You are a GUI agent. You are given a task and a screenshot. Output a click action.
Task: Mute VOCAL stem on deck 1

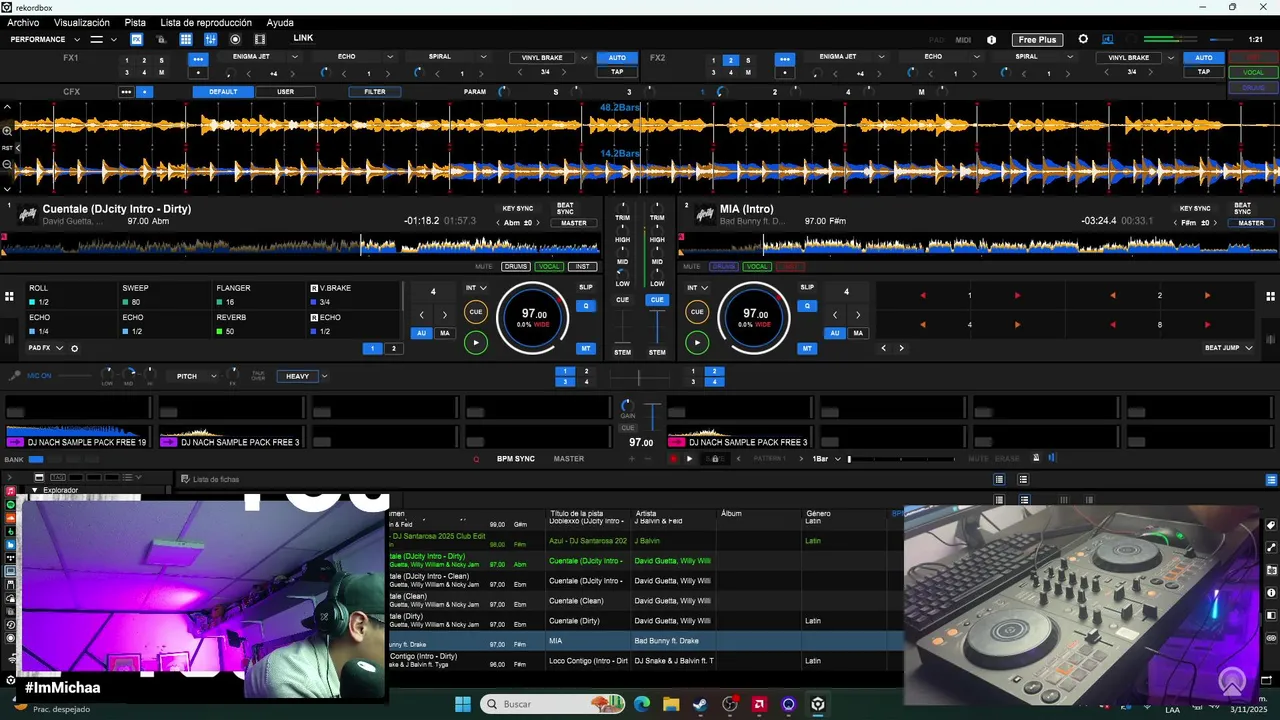(549, 267)
